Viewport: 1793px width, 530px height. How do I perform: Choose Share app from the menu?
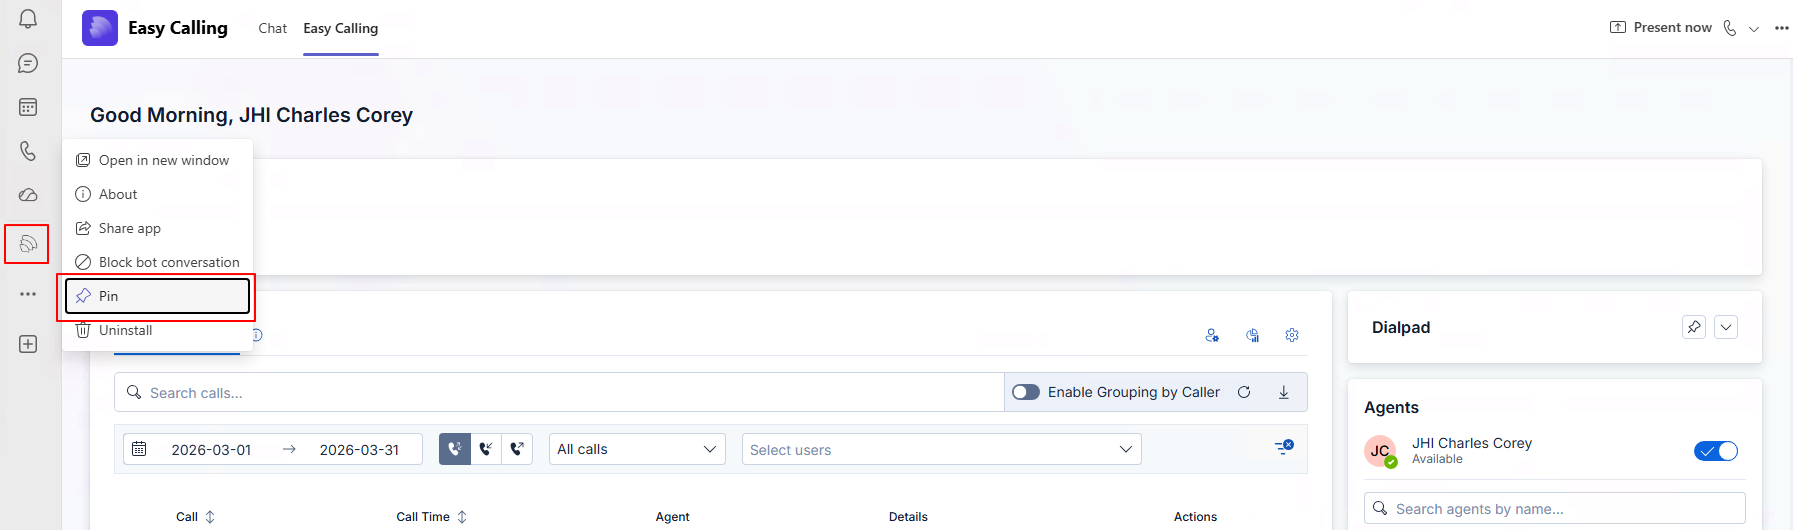click(157, 228)
